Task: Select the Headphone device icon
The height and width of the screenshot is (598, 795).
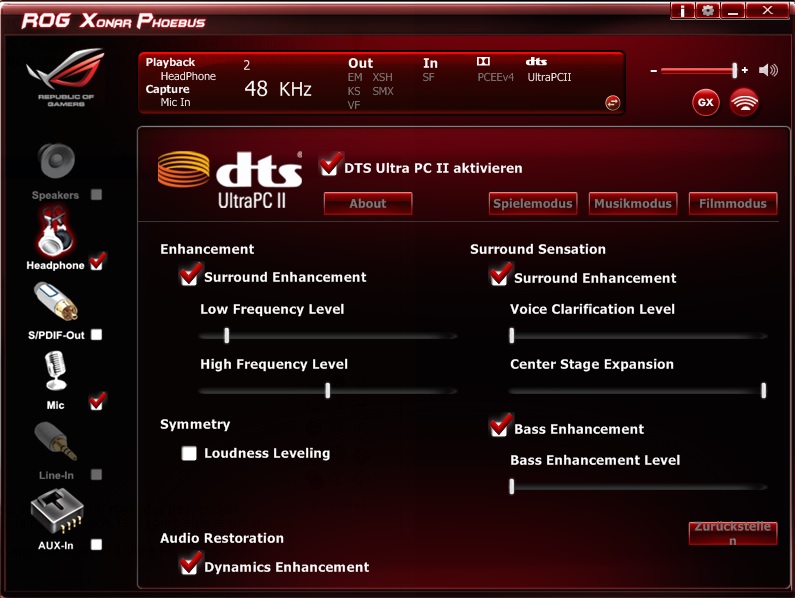Action: coord(55,232)
